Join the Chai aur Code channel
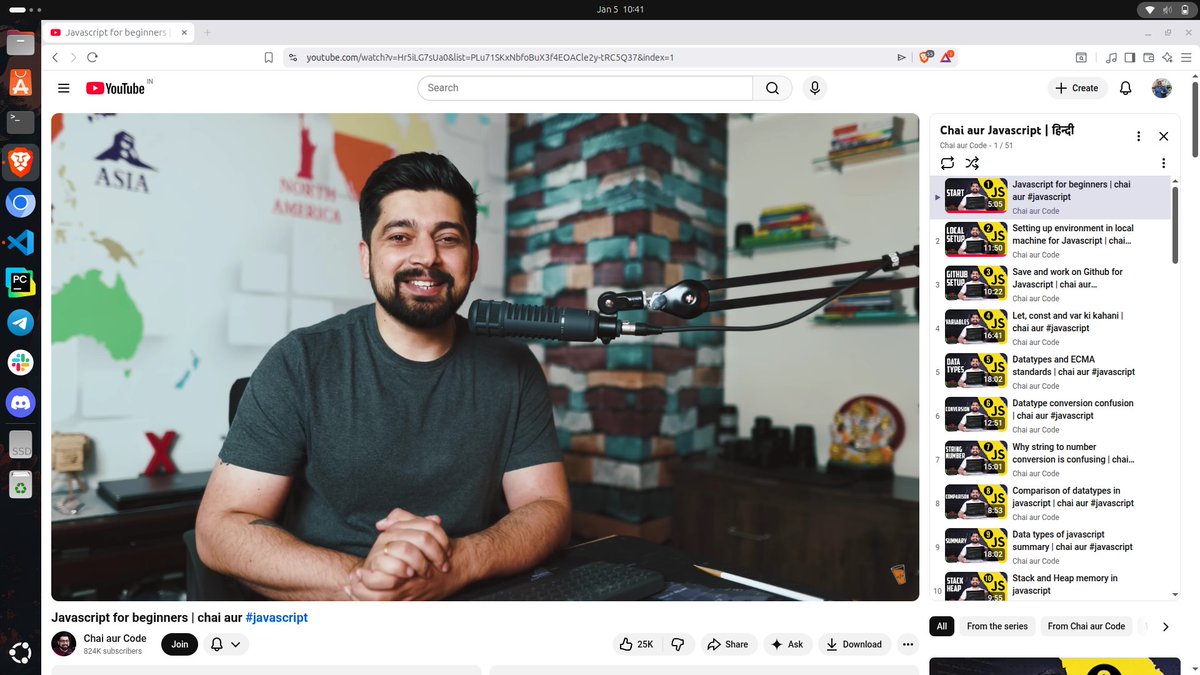The width and height of the screenshot is (1200, 675). pyautogui.click(x=180, y=644)
